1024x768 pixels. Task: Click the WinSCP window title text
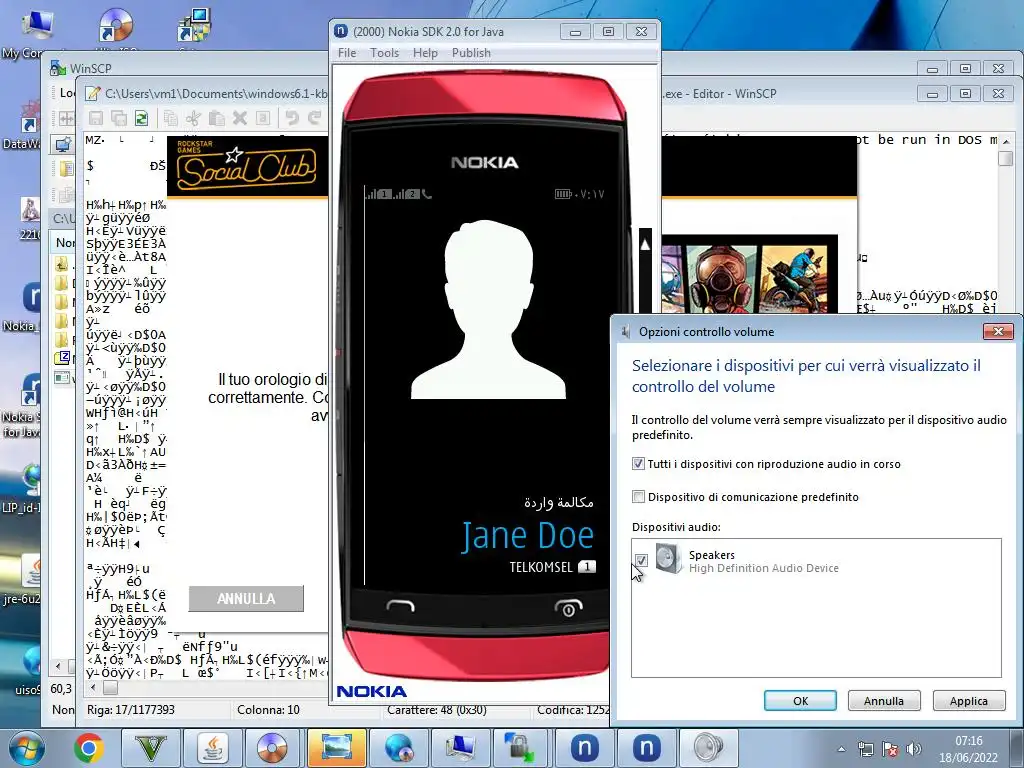click(x=90, y=68)
